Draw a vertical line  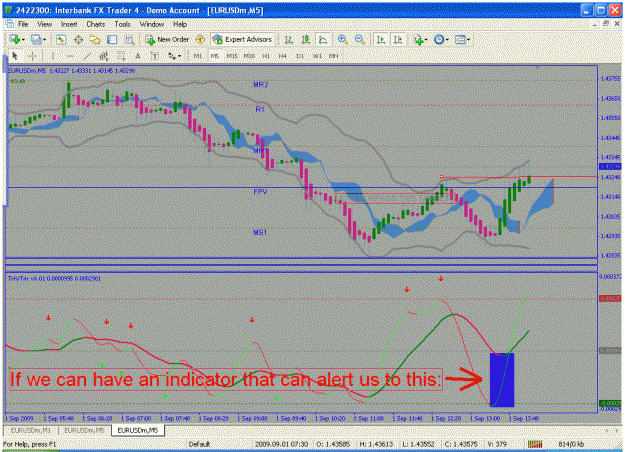[x=53, y=56]
